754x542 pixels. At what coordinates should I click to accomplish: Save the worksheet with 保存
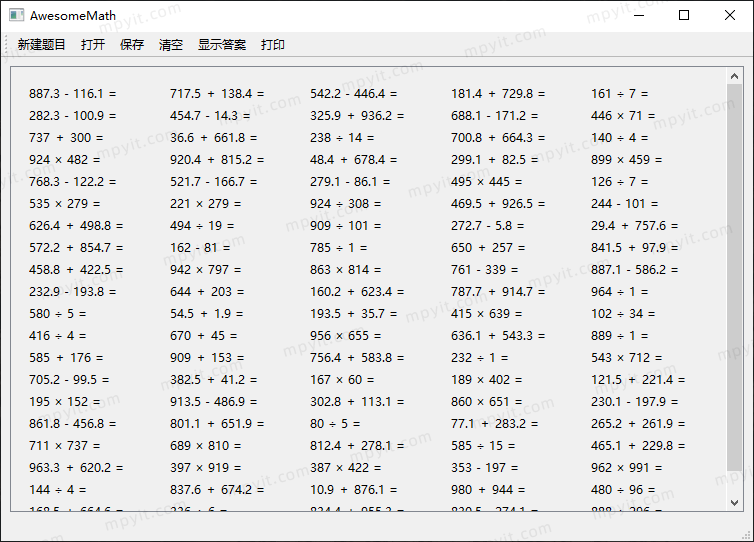point(132,45)
